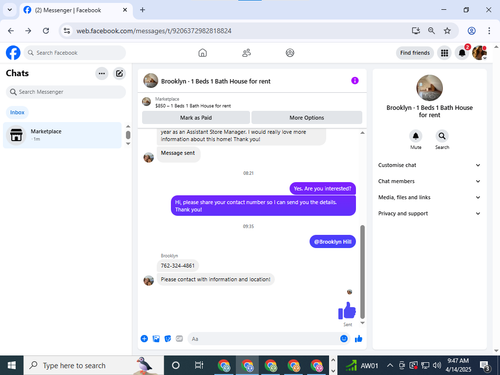The height and width of the screenshot is (375, 500).
Task: Click the conversation vertical scrollbar thumb
Action: point(362,272)
